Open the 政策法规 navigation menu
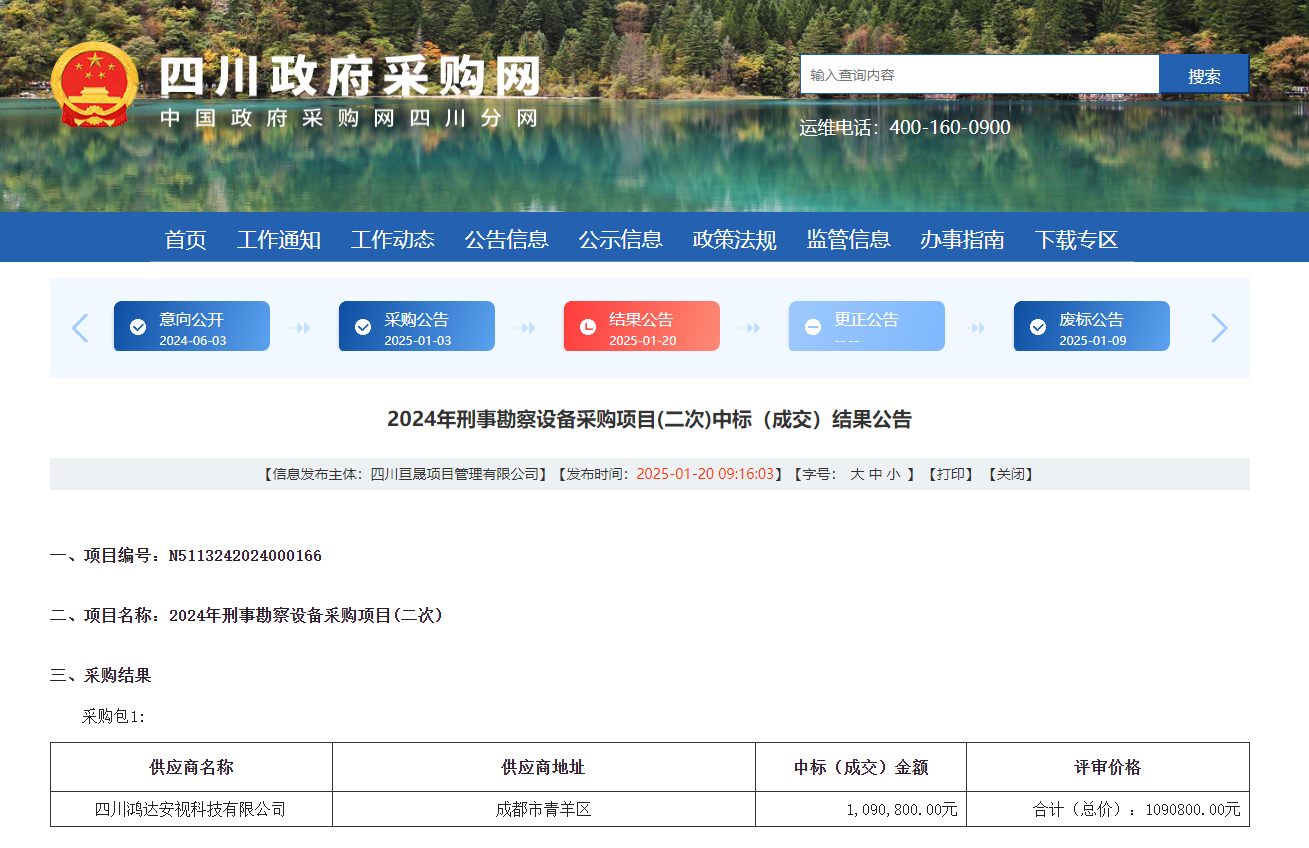The height and width of the screenshot is (848, 1309). [x=734, y=240]
